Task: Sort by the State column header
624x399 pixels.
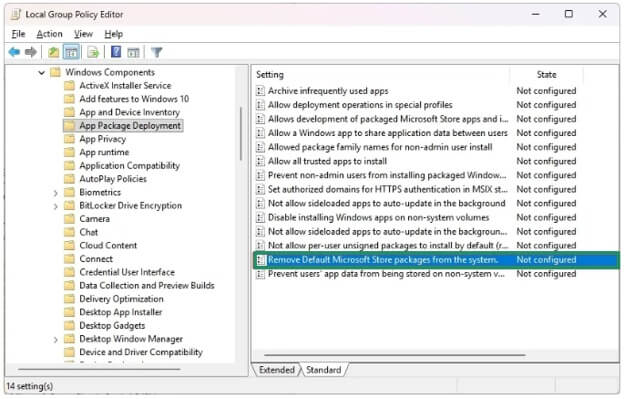Action: coord(547,75)
